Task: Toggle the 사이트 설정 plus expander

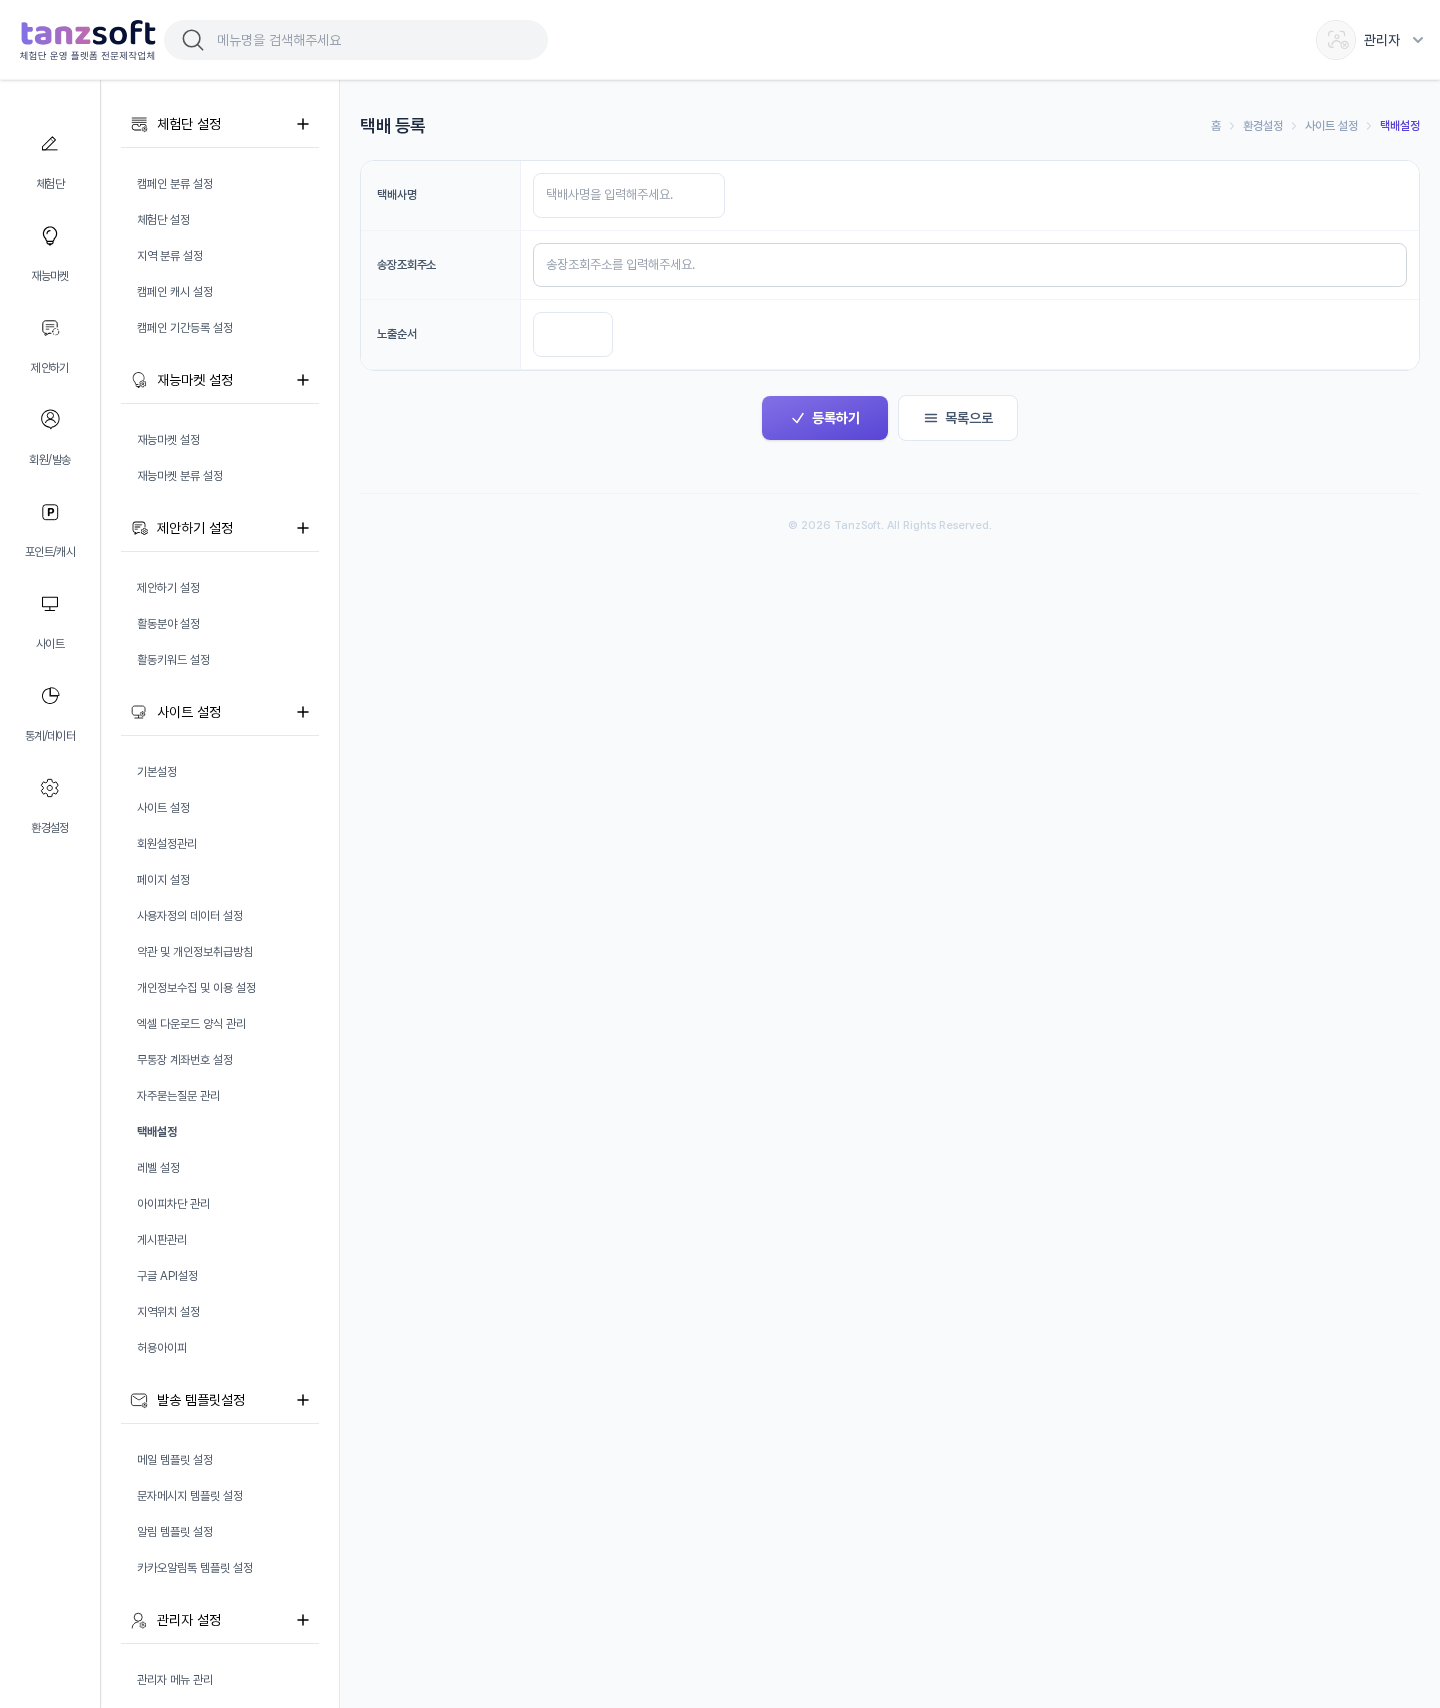Action: click(303, 712)
